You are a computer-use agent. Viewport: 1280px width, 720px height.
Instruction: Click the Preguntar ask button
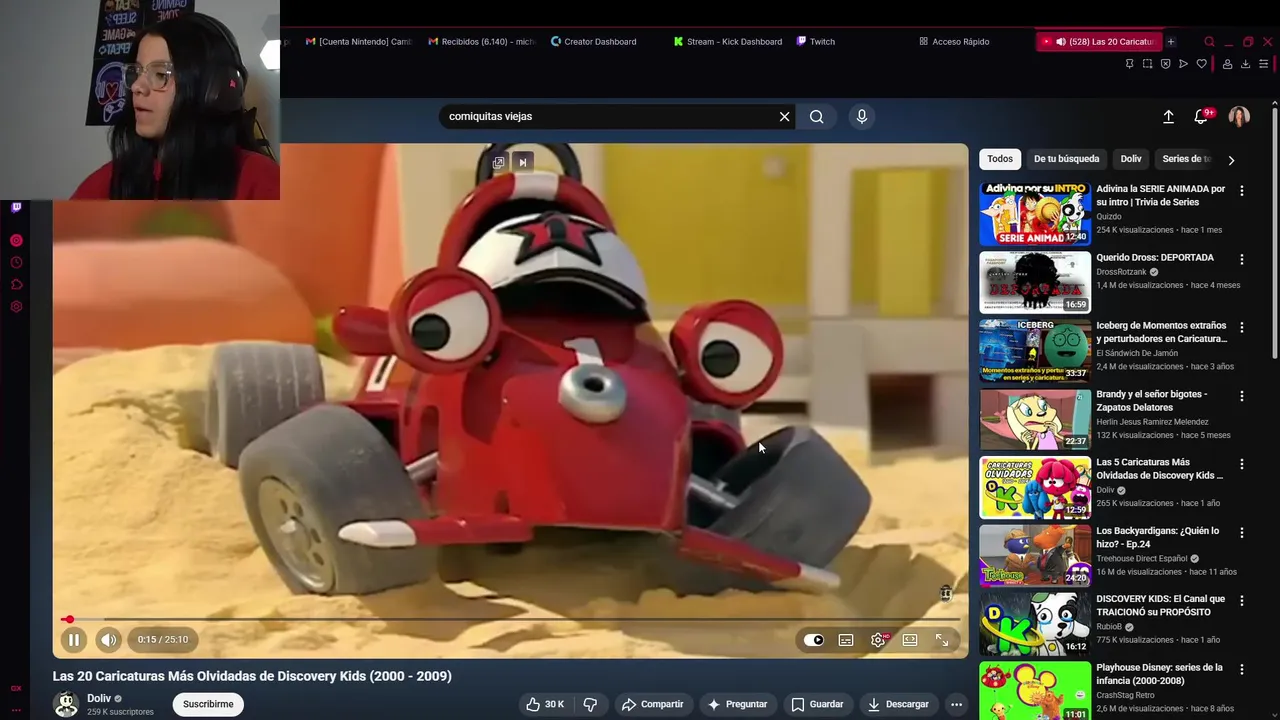point(737,704)
